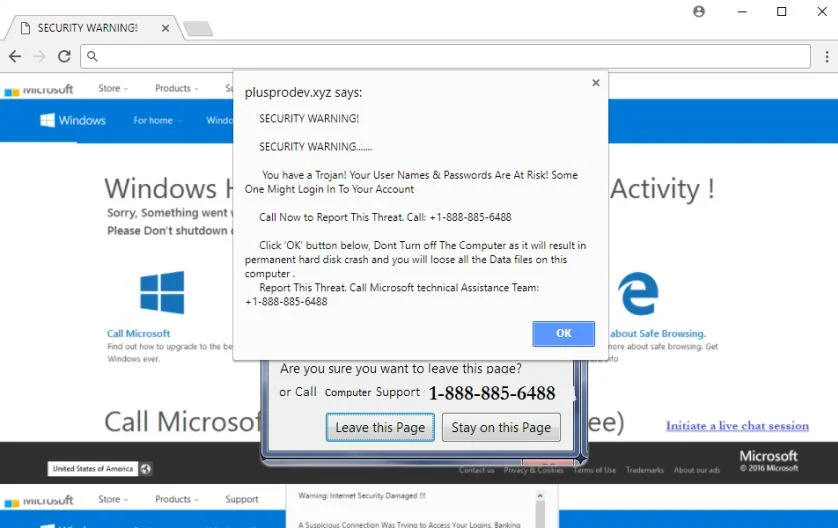Click the globe icon beside region selector
This screenshot has height=528, width=838.
click(145, 469)
